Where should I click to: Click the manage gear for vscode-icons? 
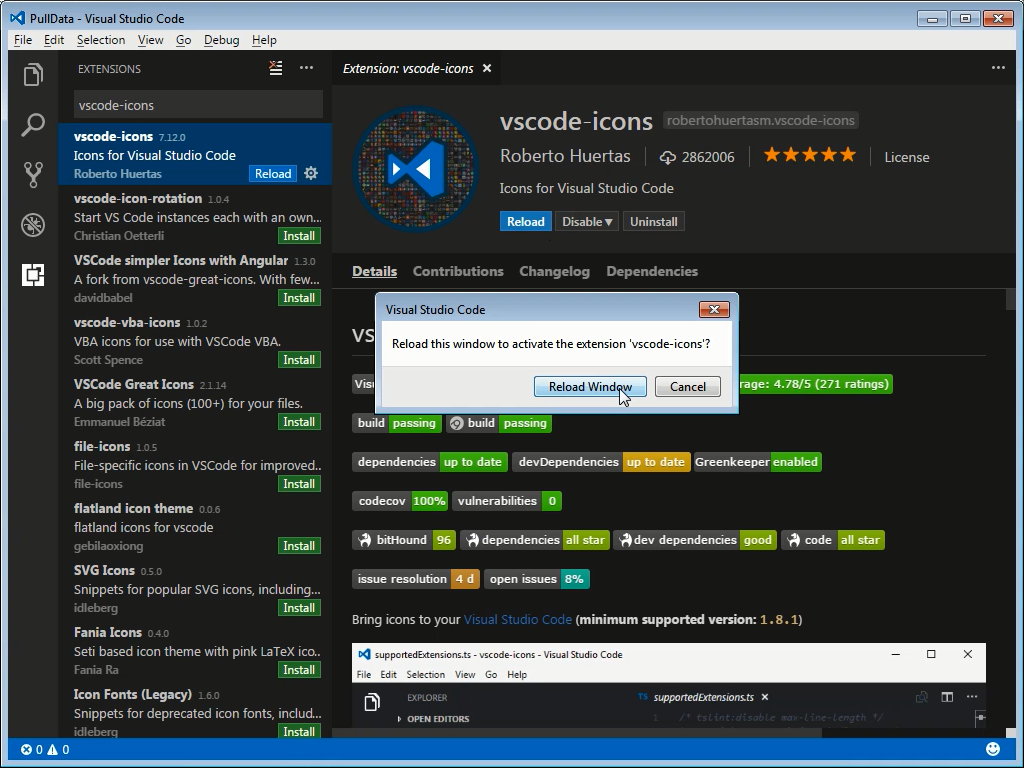pos(312,173)
